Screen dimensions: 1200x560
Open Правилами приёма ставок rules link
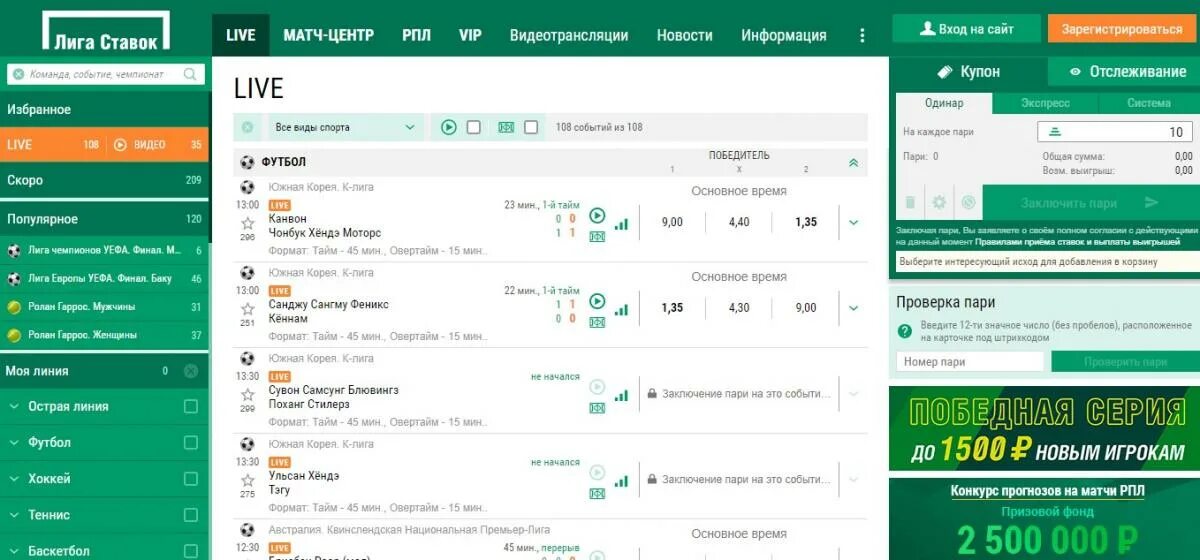pos(1078,241)
